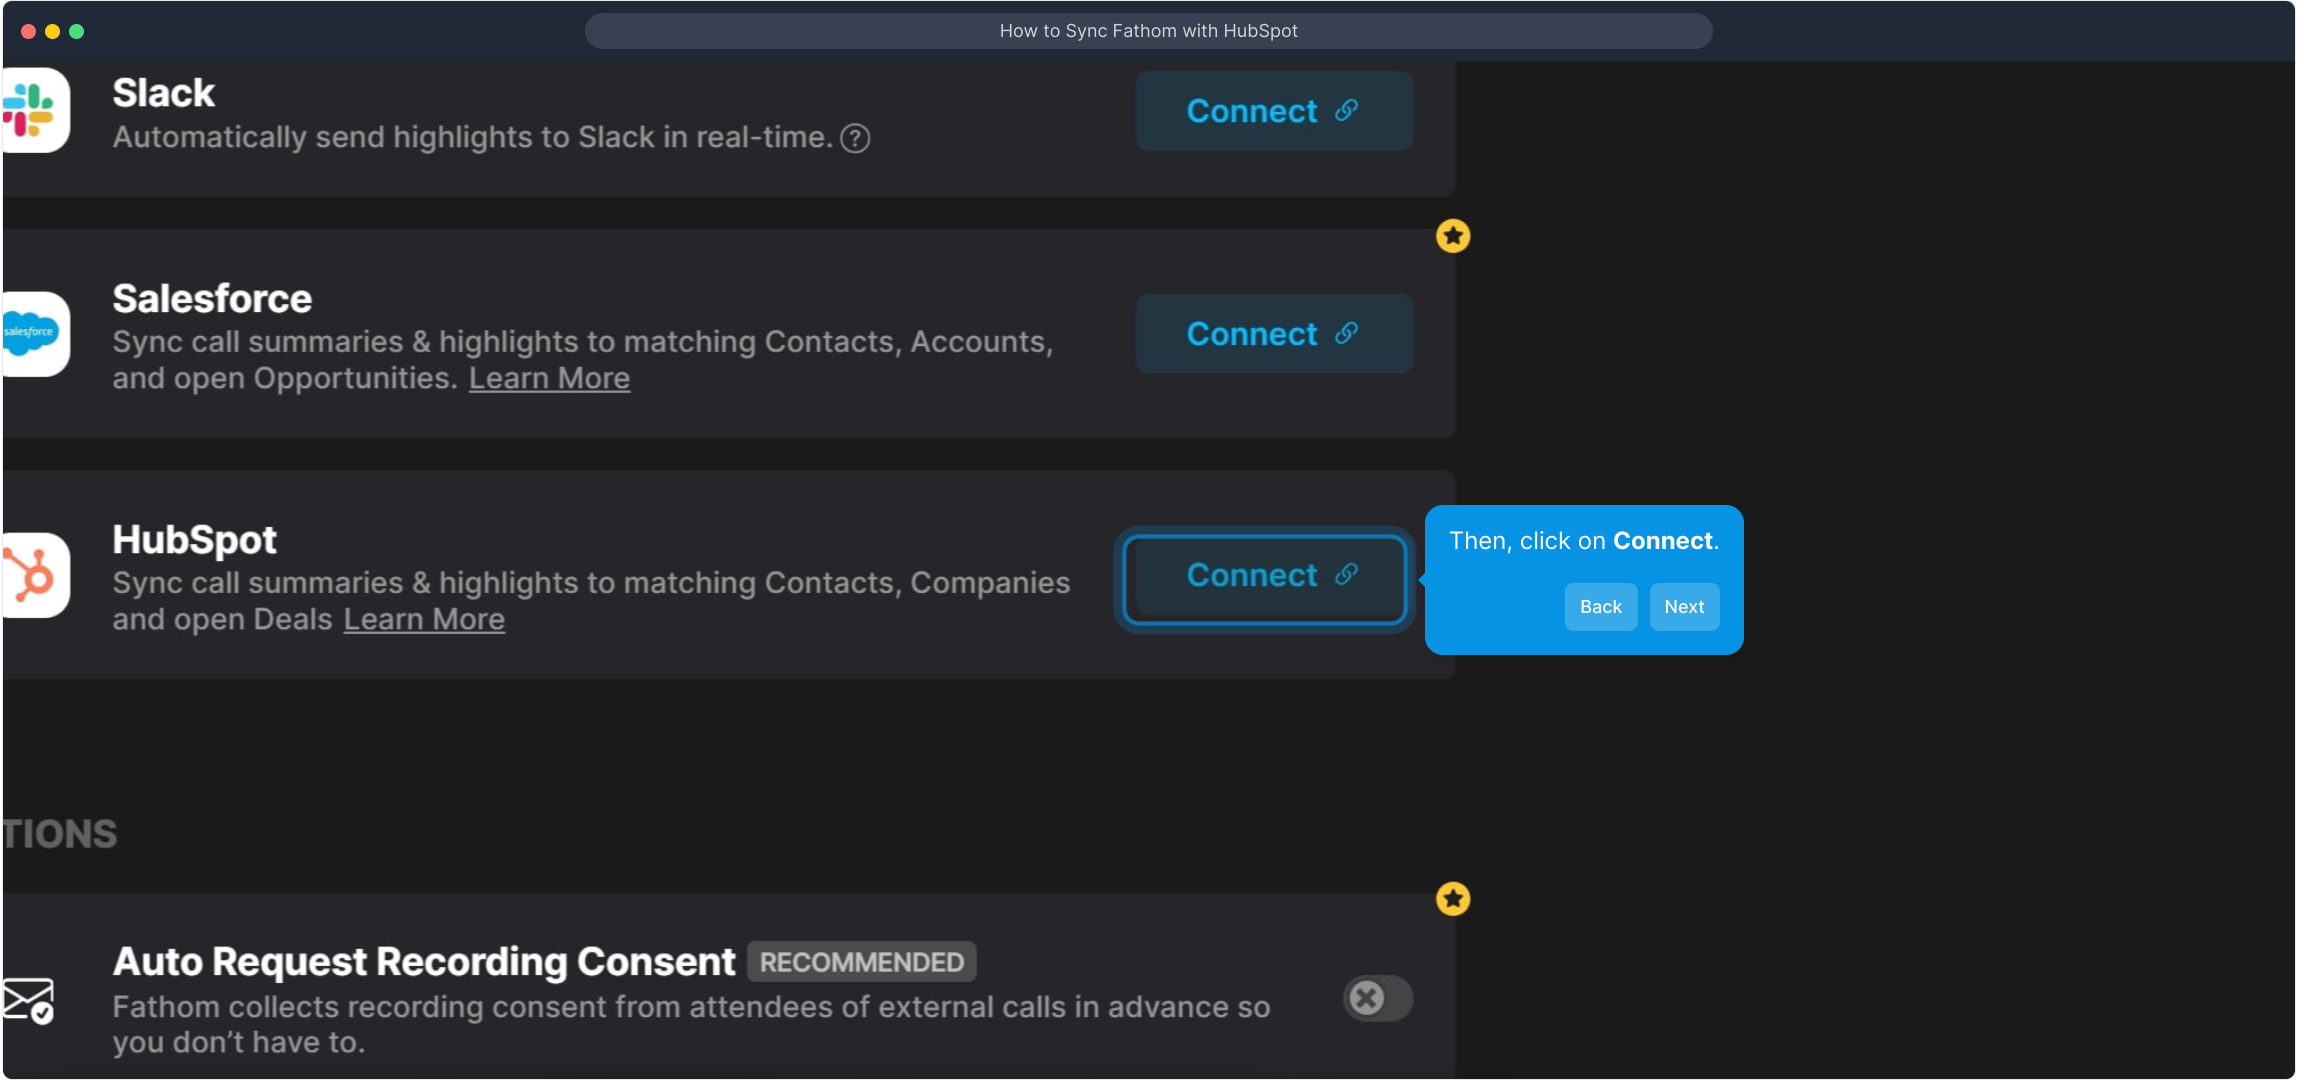
Task: Connect the Salesforce integration
Action: [1274, 334]
